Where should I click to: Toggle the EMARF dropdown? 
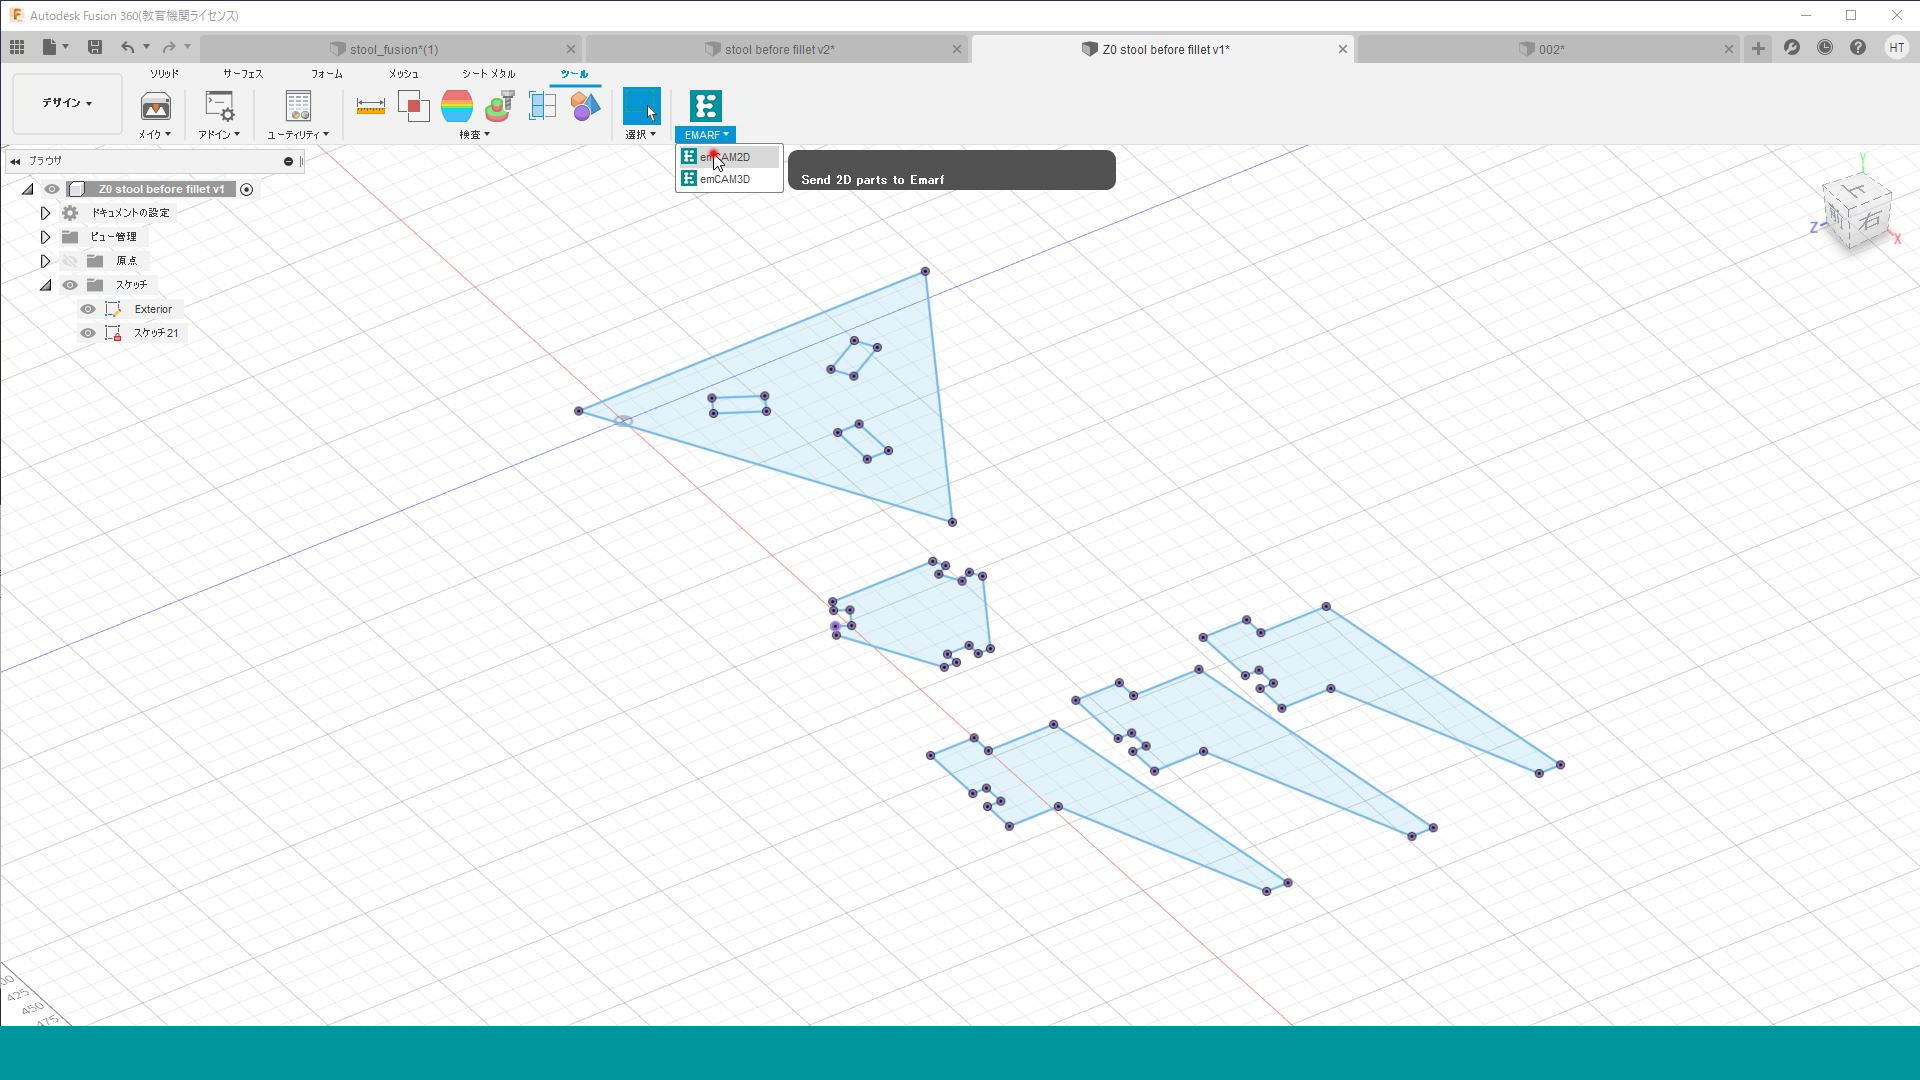click(706, 135)
